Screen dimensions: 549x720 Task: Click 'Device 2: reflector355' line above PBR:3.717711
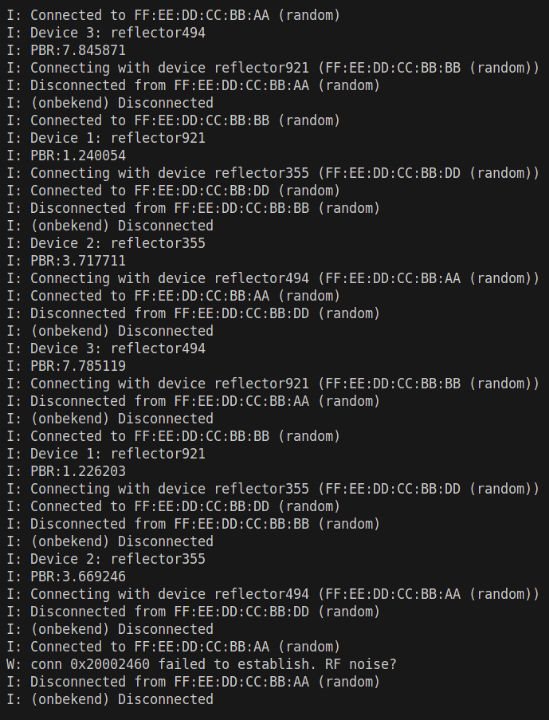point(106,243)
